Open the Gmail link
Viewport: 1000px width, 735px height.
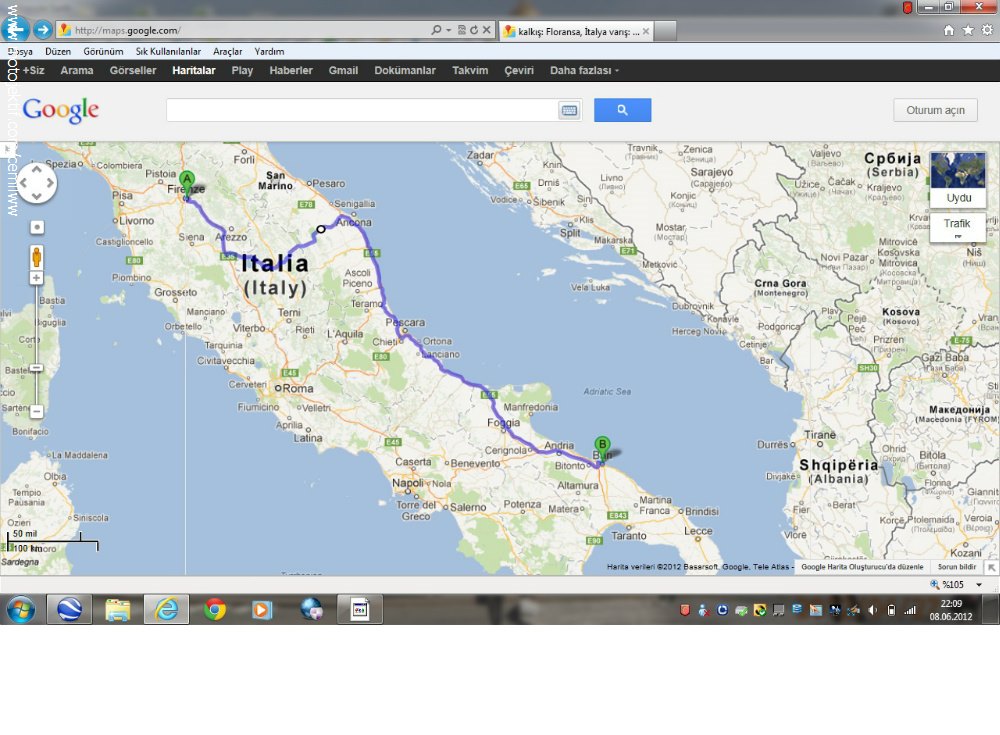[343, 70]
